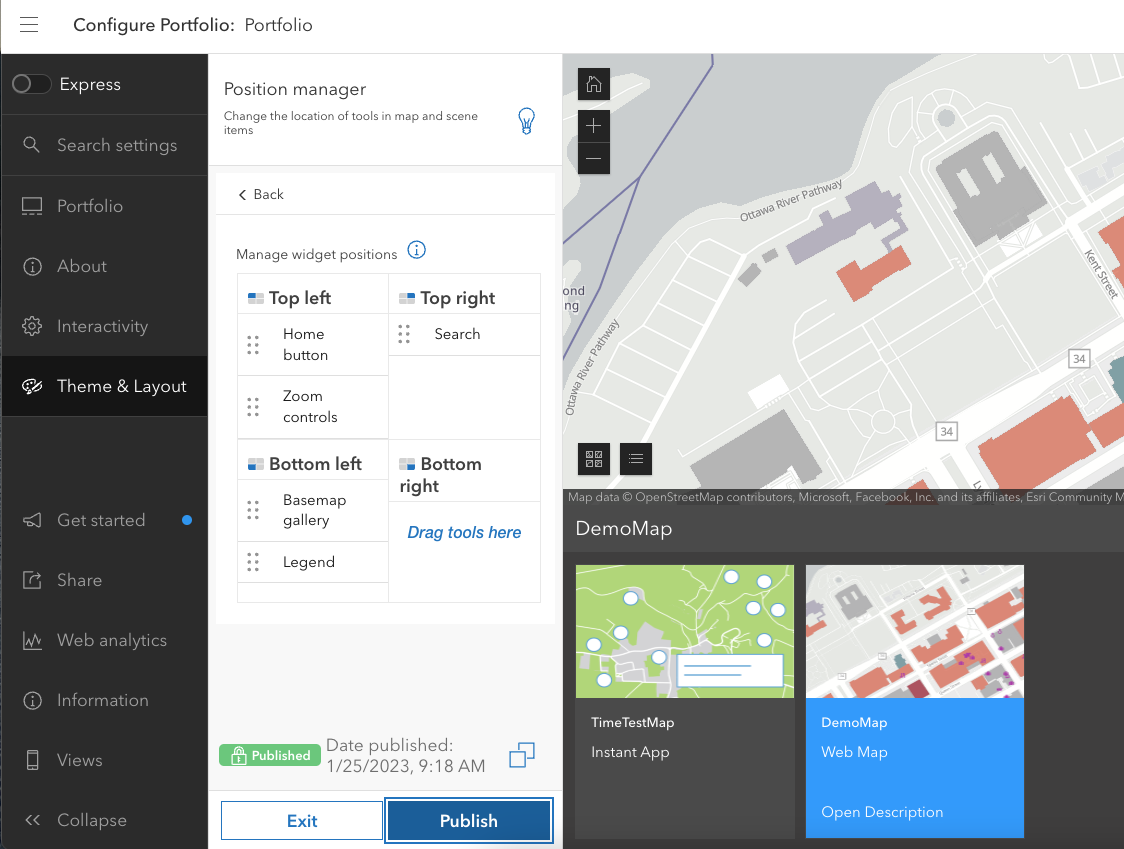Click the Search widget drag handle

coord(404,334)
